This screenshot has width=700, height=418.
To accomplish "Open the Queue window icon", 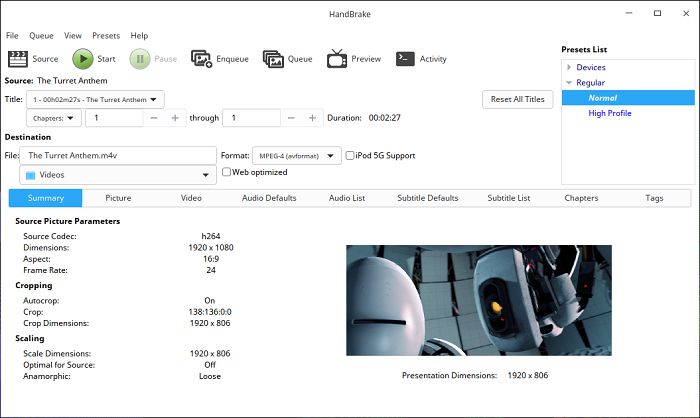I will [273, 59].
